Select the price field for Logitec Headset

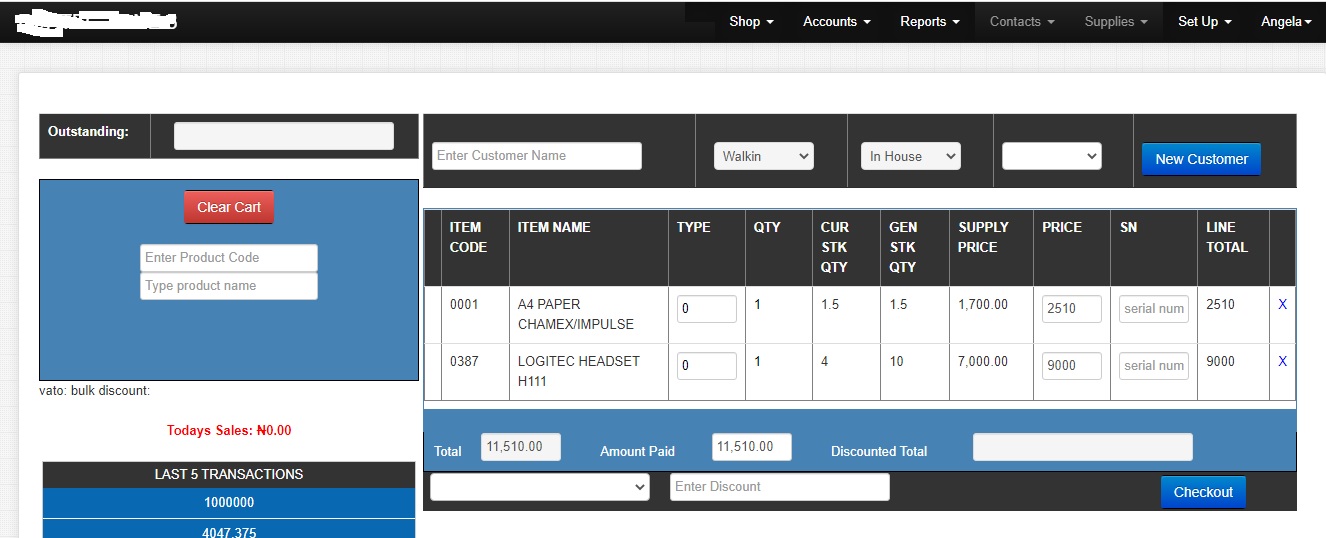(x=1071, y=366)
